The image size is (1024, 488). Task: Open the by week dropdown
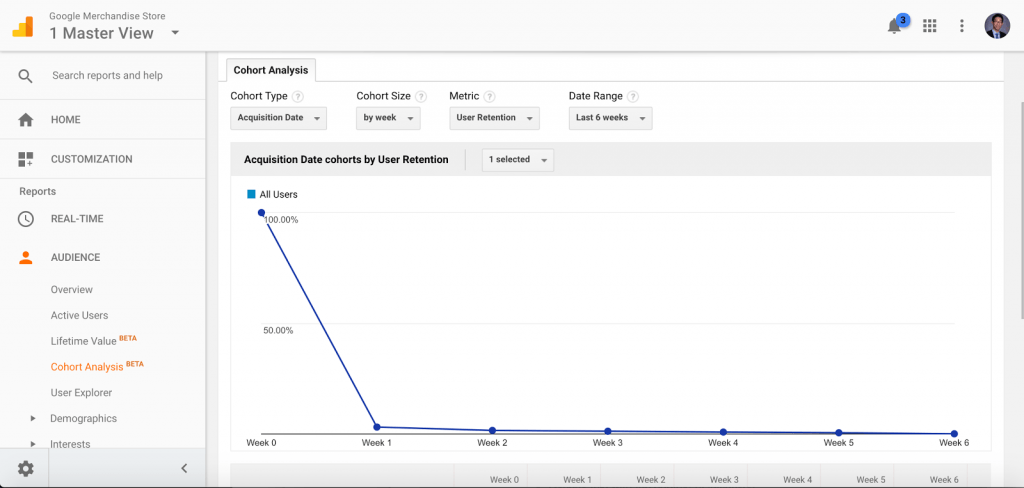pos(389,118)
